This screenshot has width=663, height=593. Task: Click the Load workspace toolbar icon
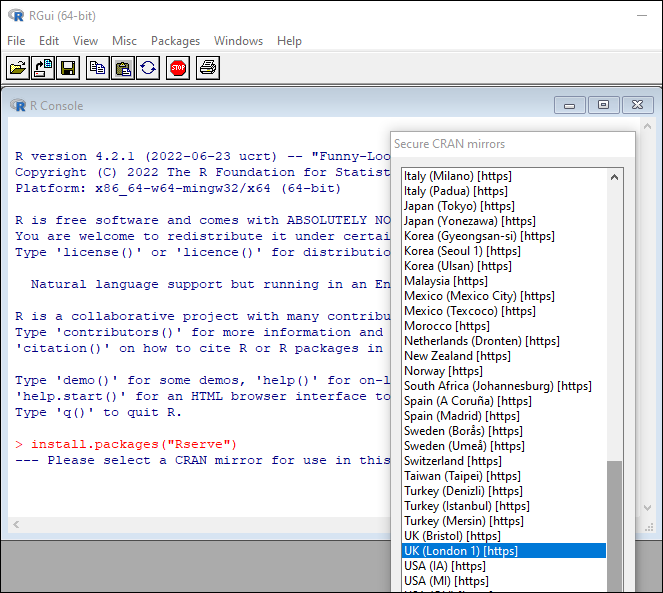pyautogui.click(x=43, y=68)
